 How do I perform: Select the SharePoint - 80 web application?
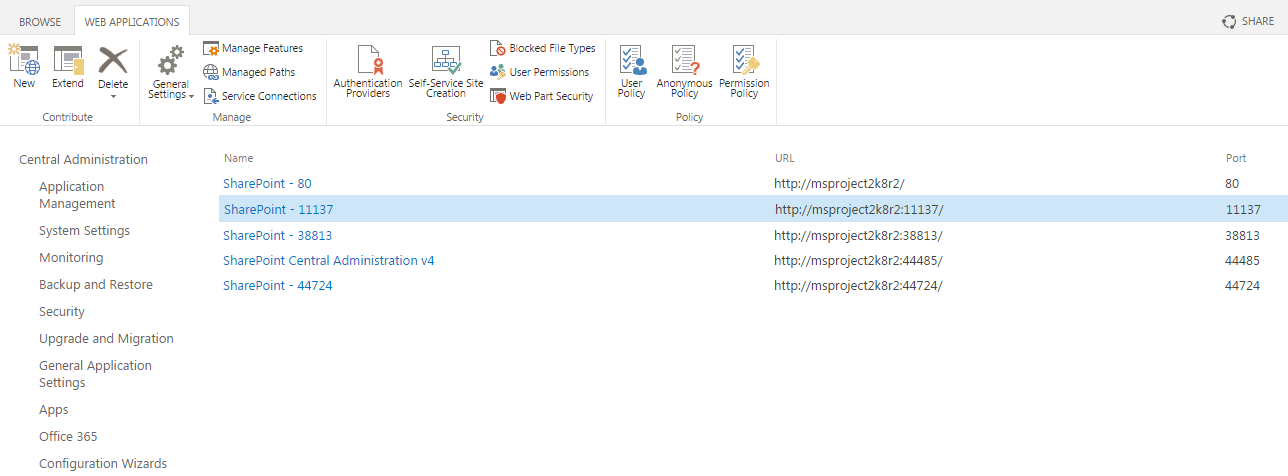267,183
